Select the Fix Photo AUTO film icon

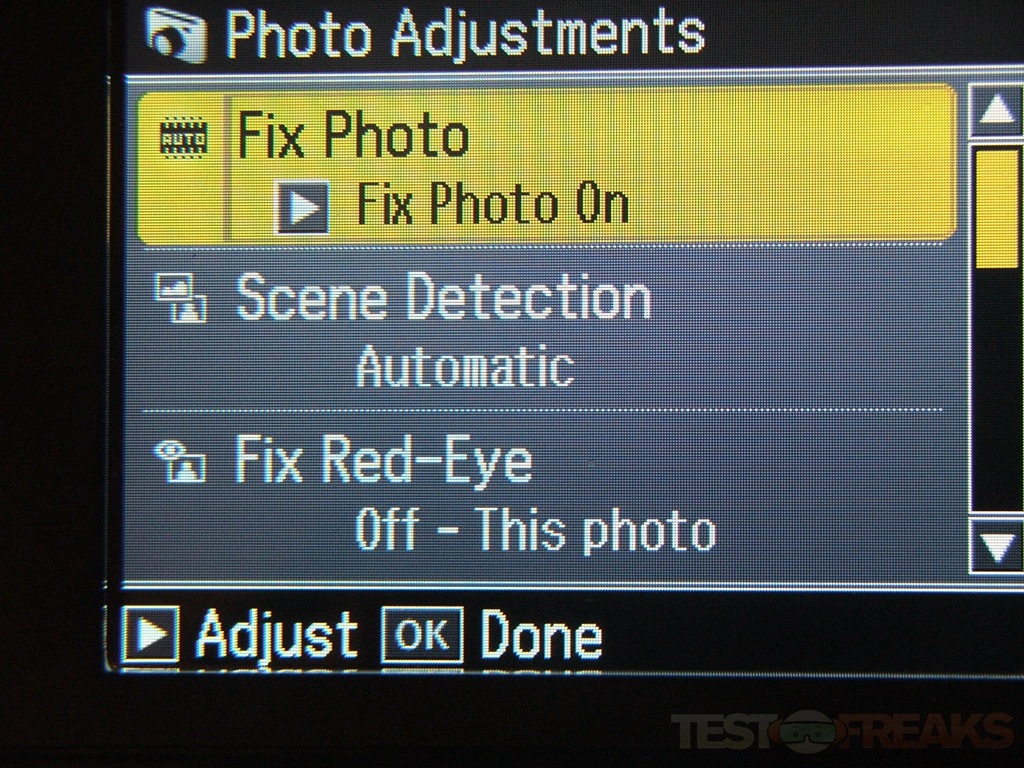click(x=184, y=137)
